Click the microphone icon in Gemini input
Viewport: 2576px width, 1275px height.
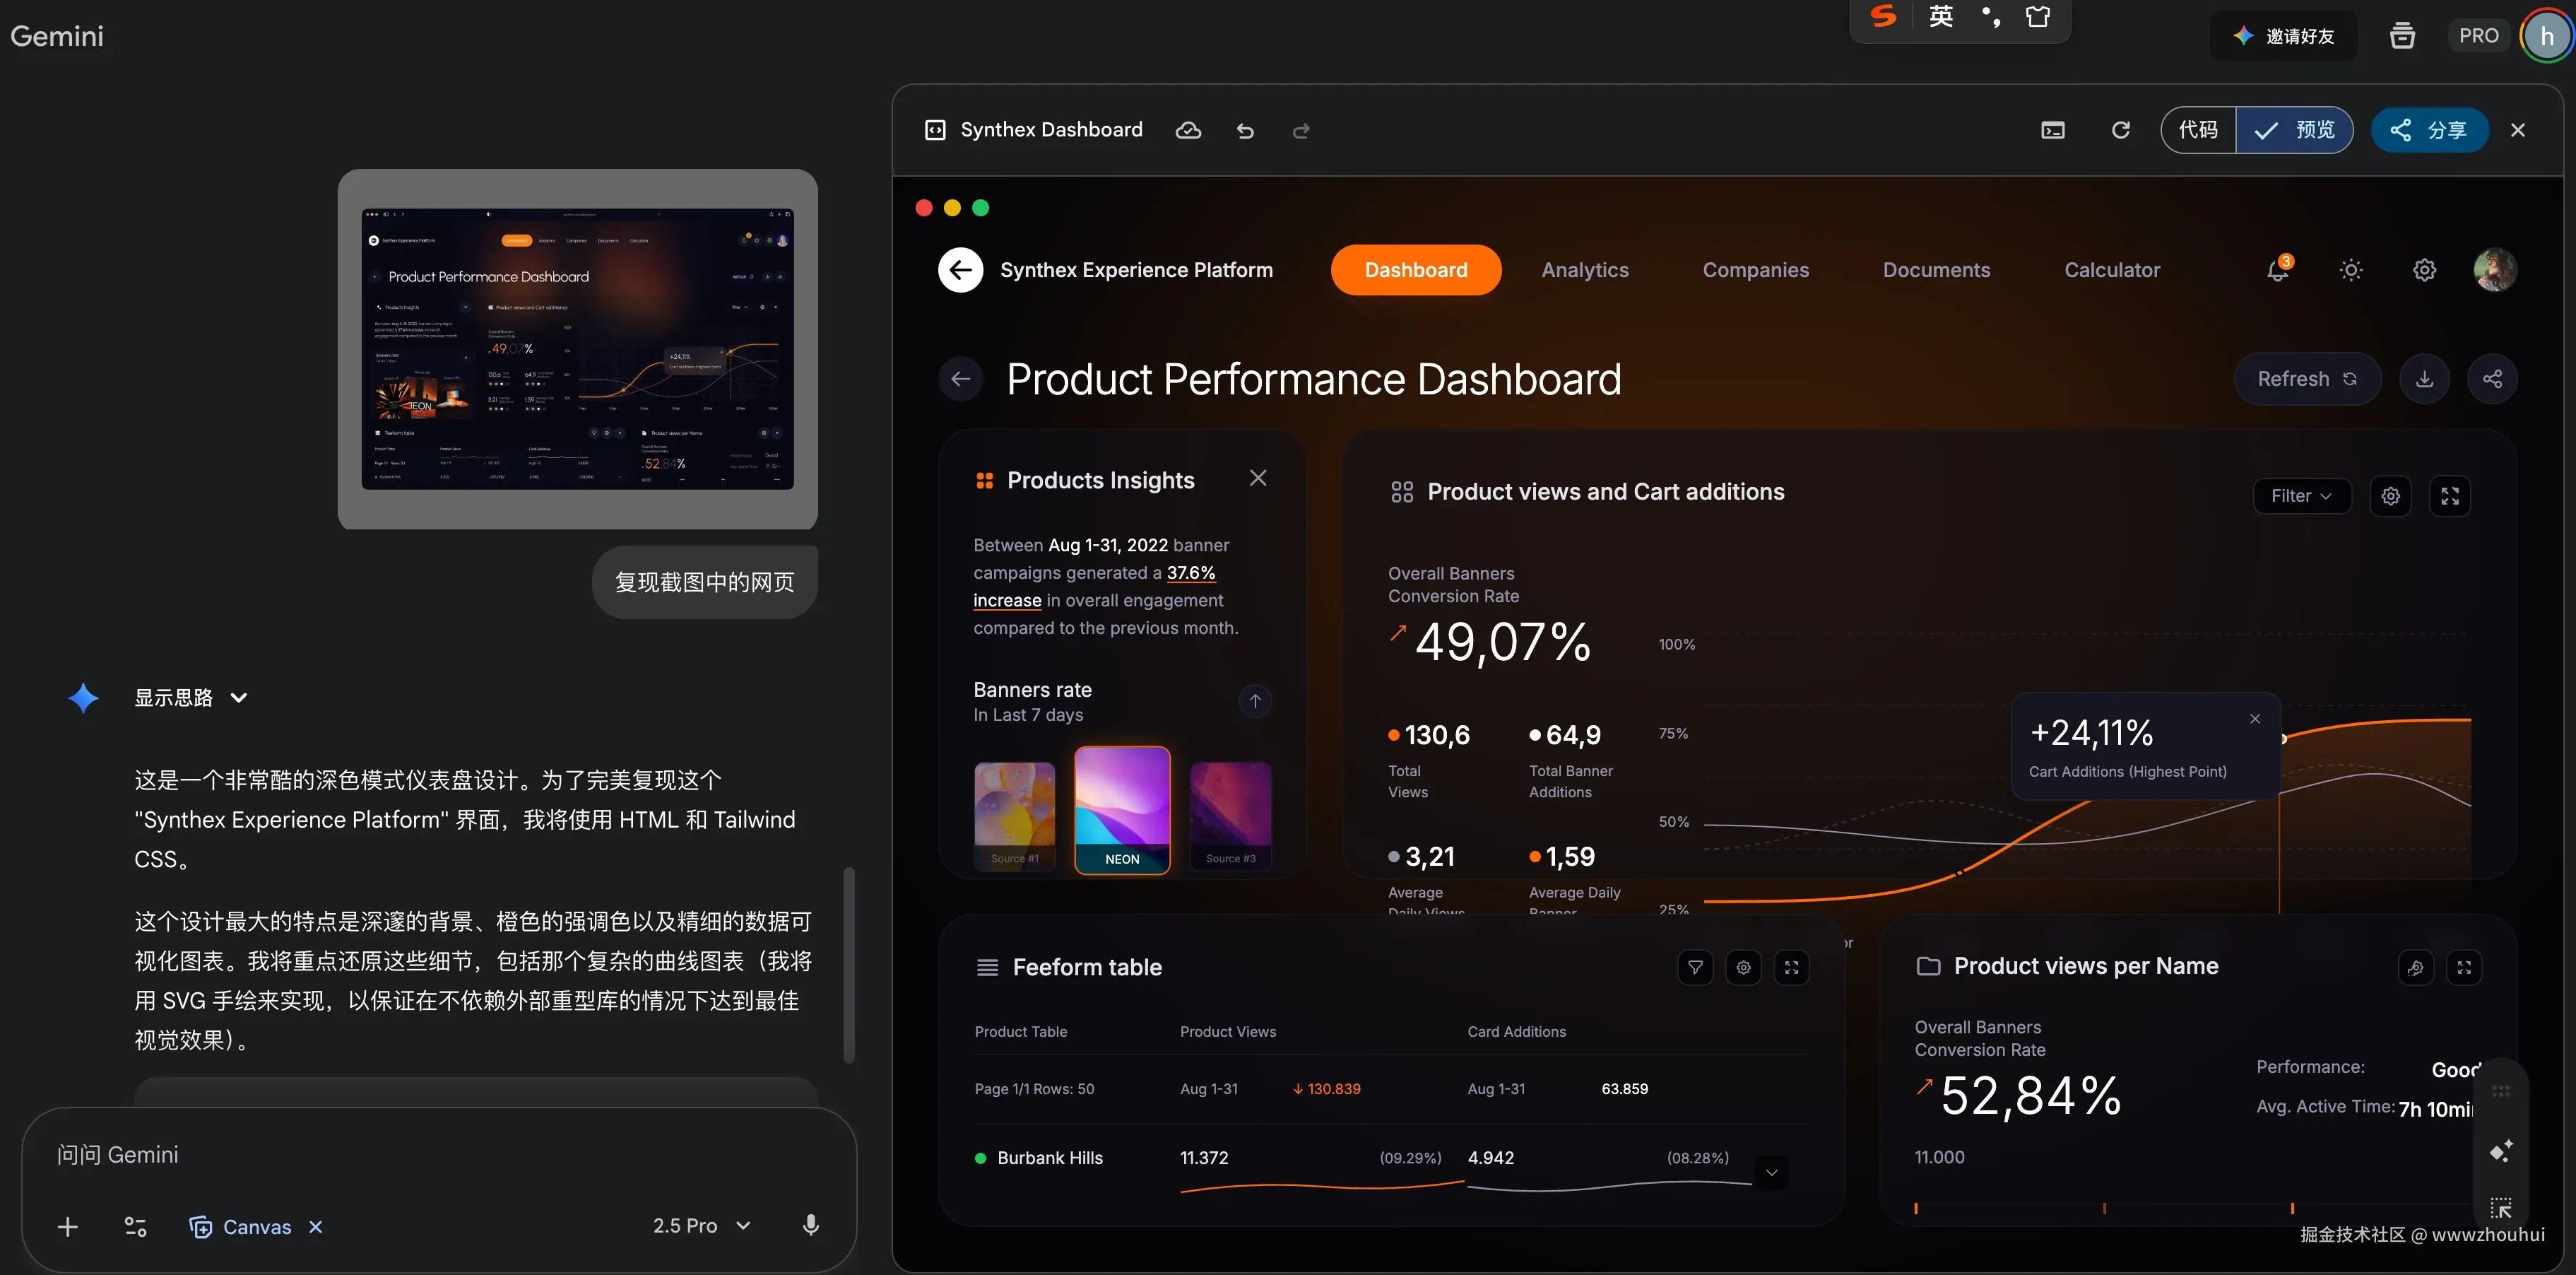tap(811, 1226)
